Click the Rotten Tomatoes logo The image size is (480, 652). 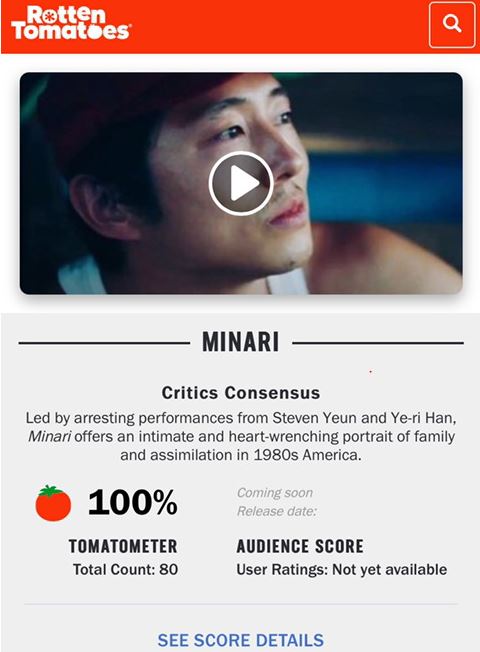pyautogui.click(x=71, y=24)
